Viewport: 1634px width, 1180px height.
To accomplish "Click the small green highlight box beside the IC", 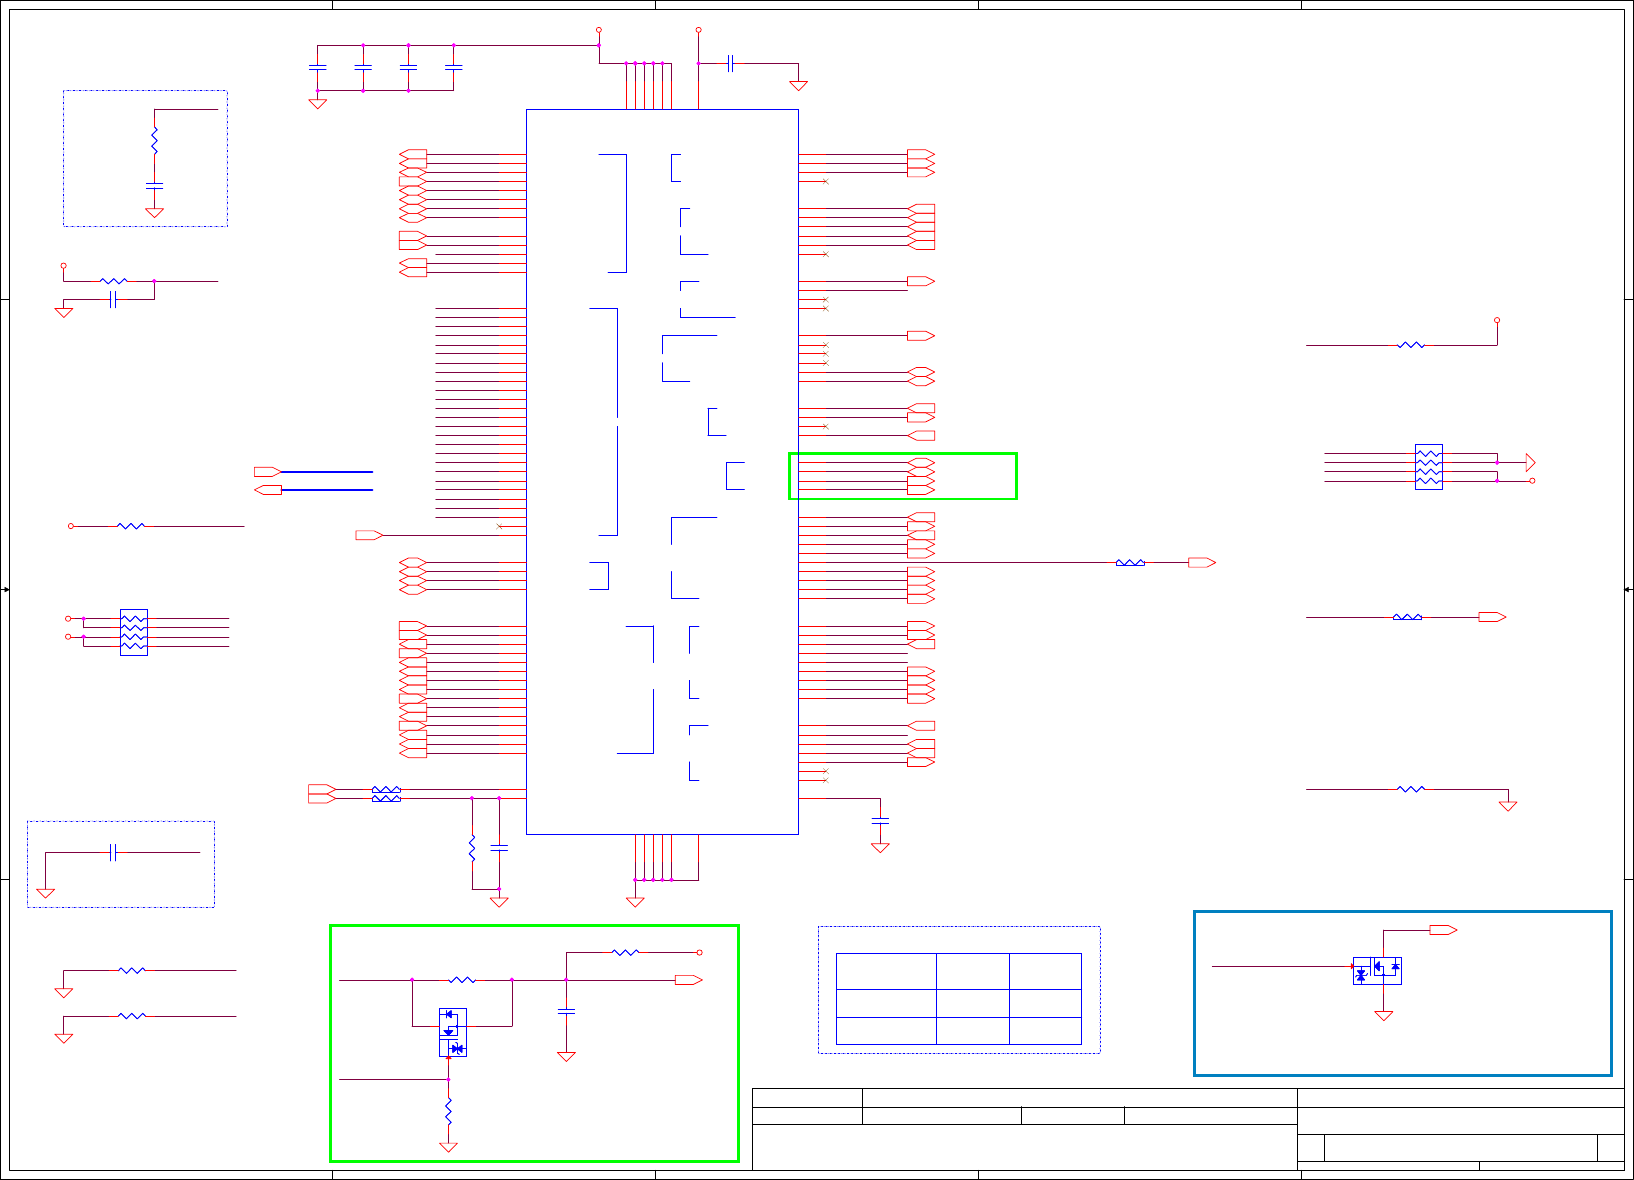I will (903, 476).
